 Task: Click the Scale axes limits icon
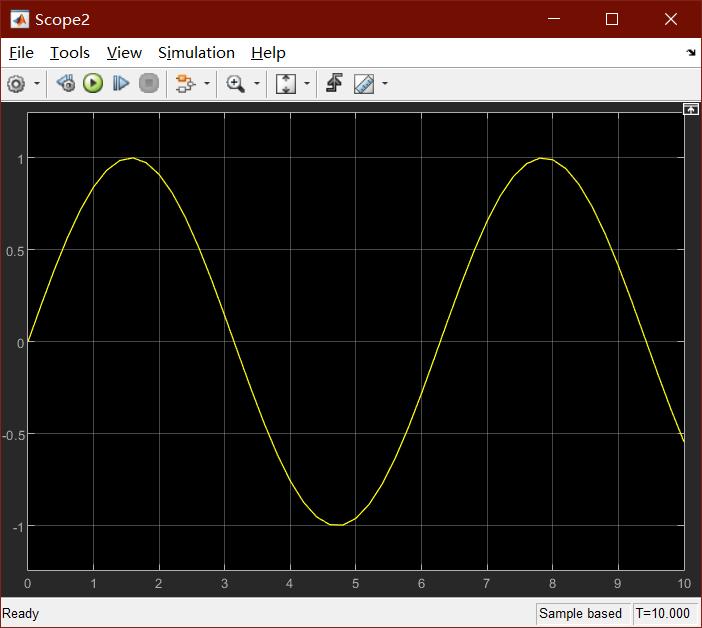[x=286, y=84]
